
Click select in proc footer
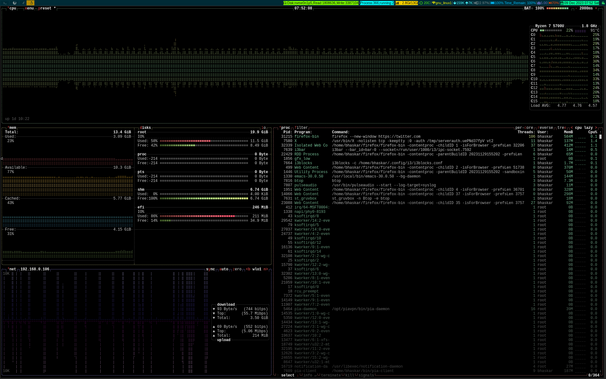[x=288, y=375]
